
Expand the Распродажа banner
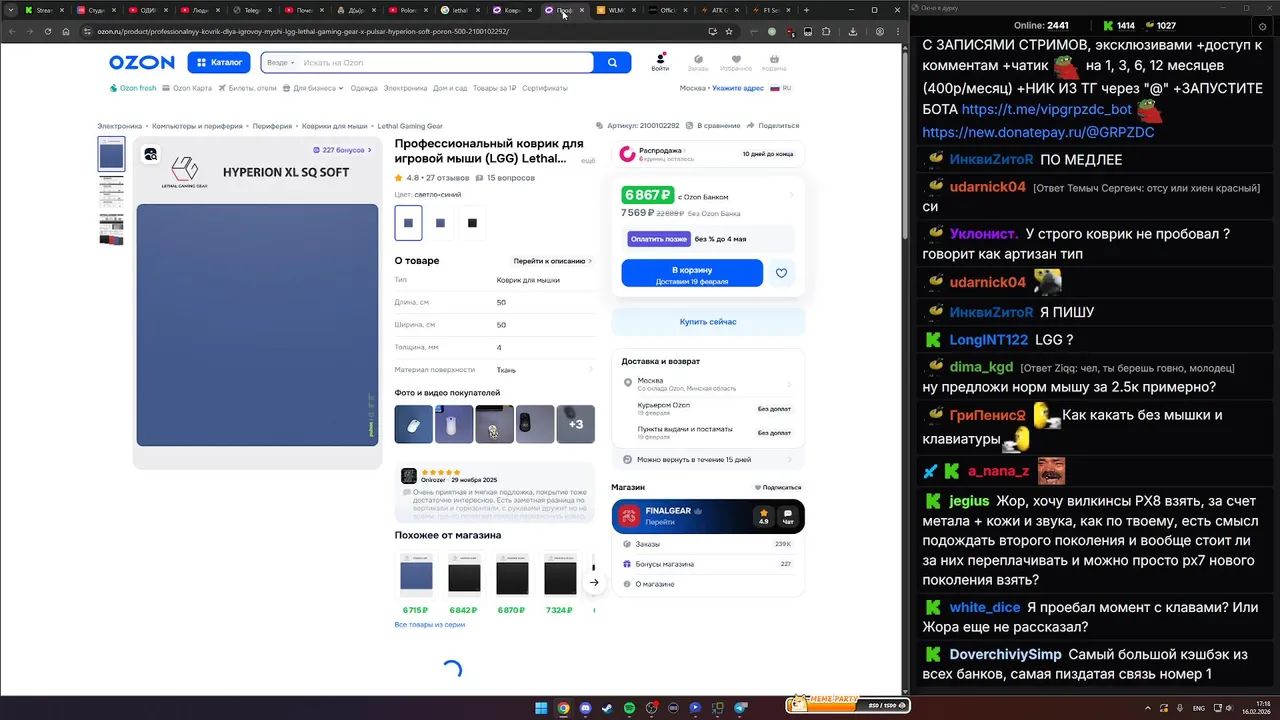pyautogui.click(x=708, y=154)
